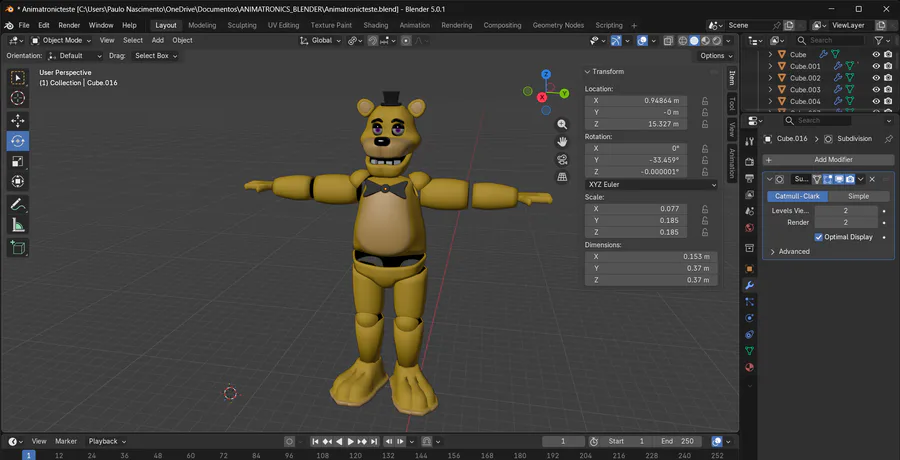
Task: Expand Cube.004 in the outliner
Action: tap(770, 101)
